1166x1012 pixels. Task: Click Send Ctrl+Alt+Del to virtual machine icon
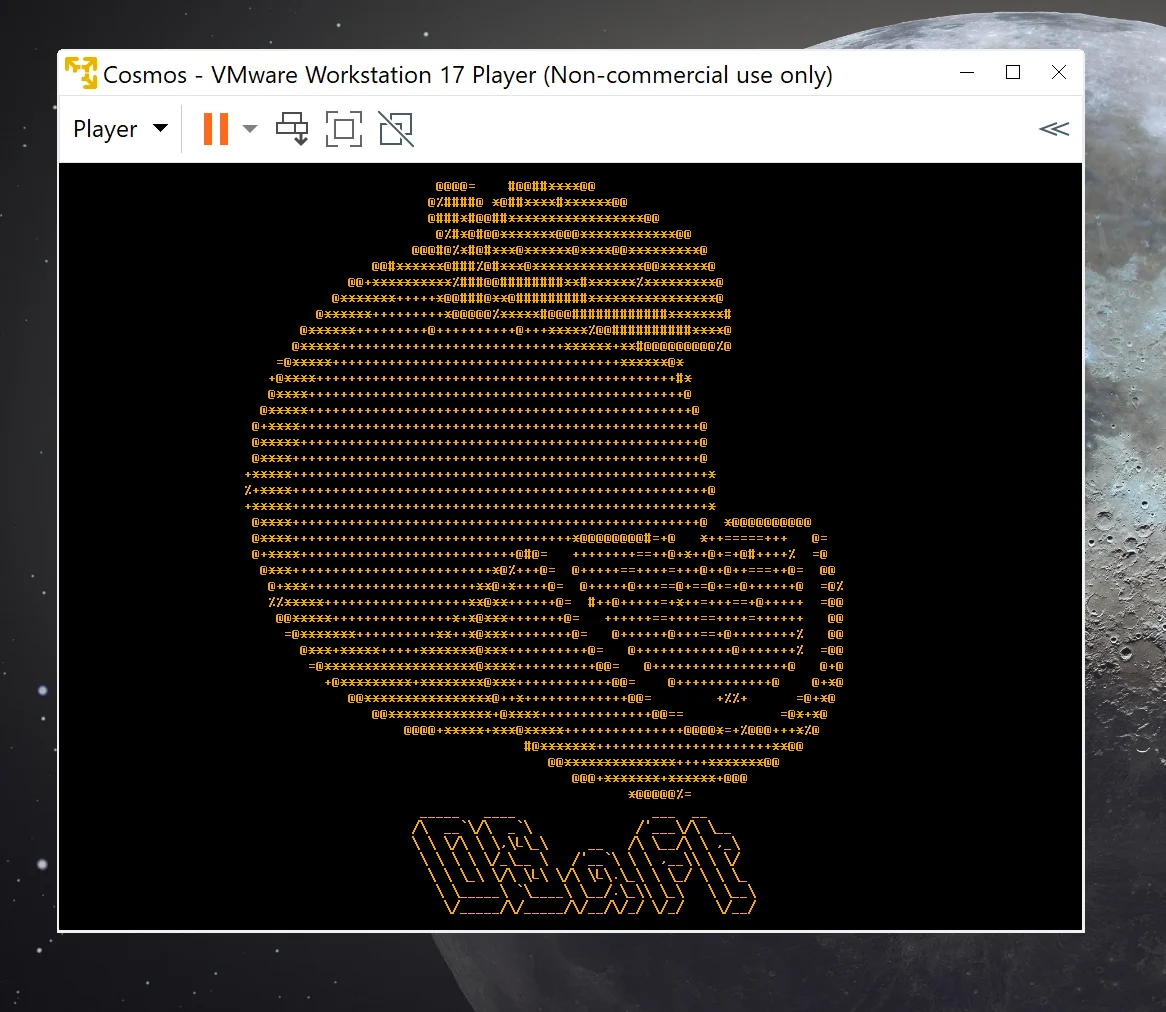(292, 129)
